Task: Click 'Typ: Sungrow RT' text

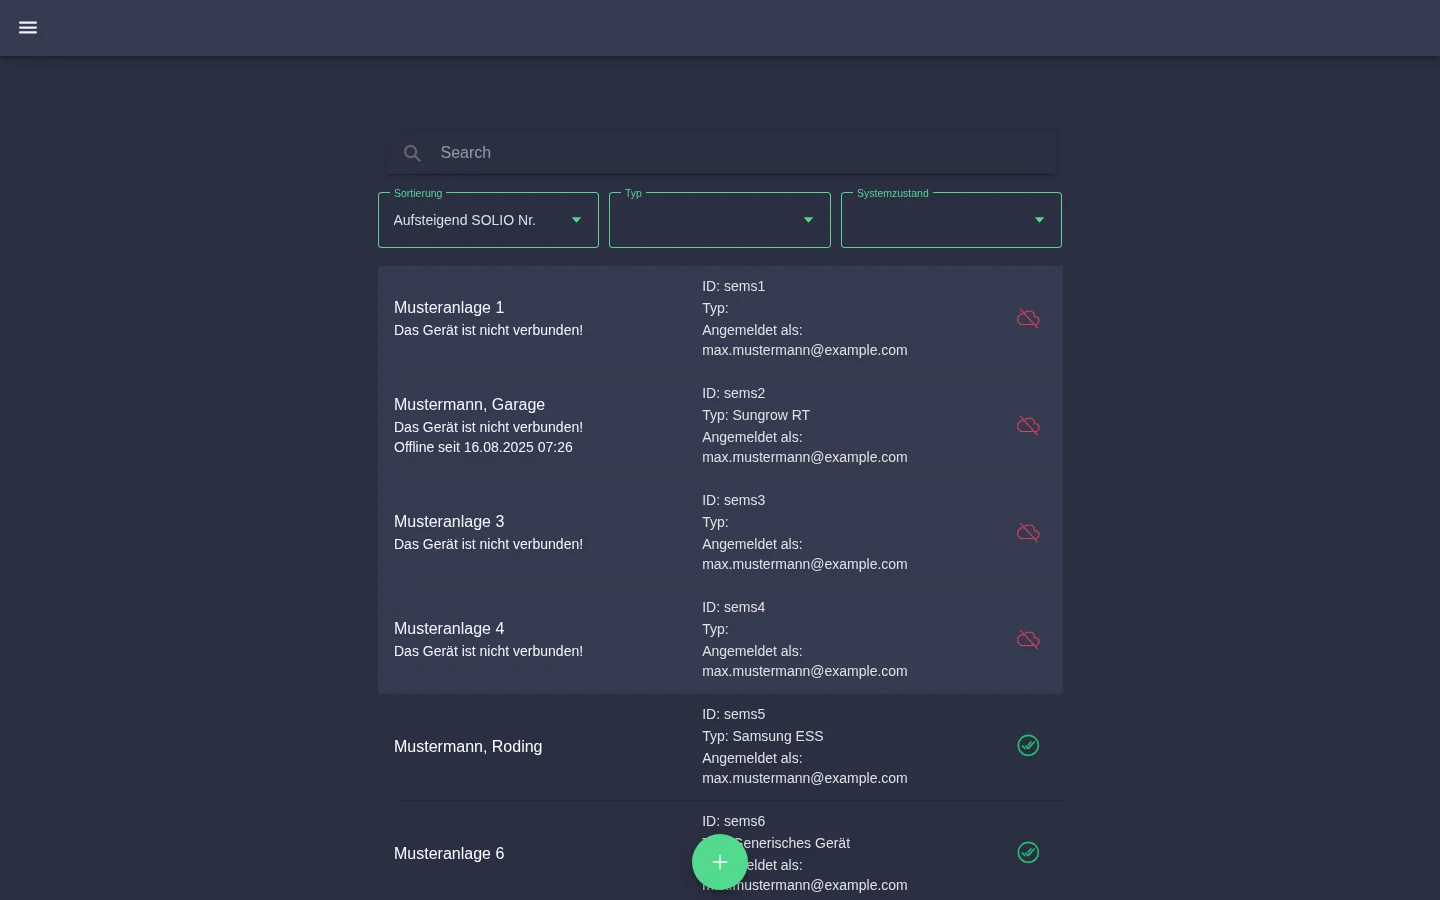Action: pos(756,415)
